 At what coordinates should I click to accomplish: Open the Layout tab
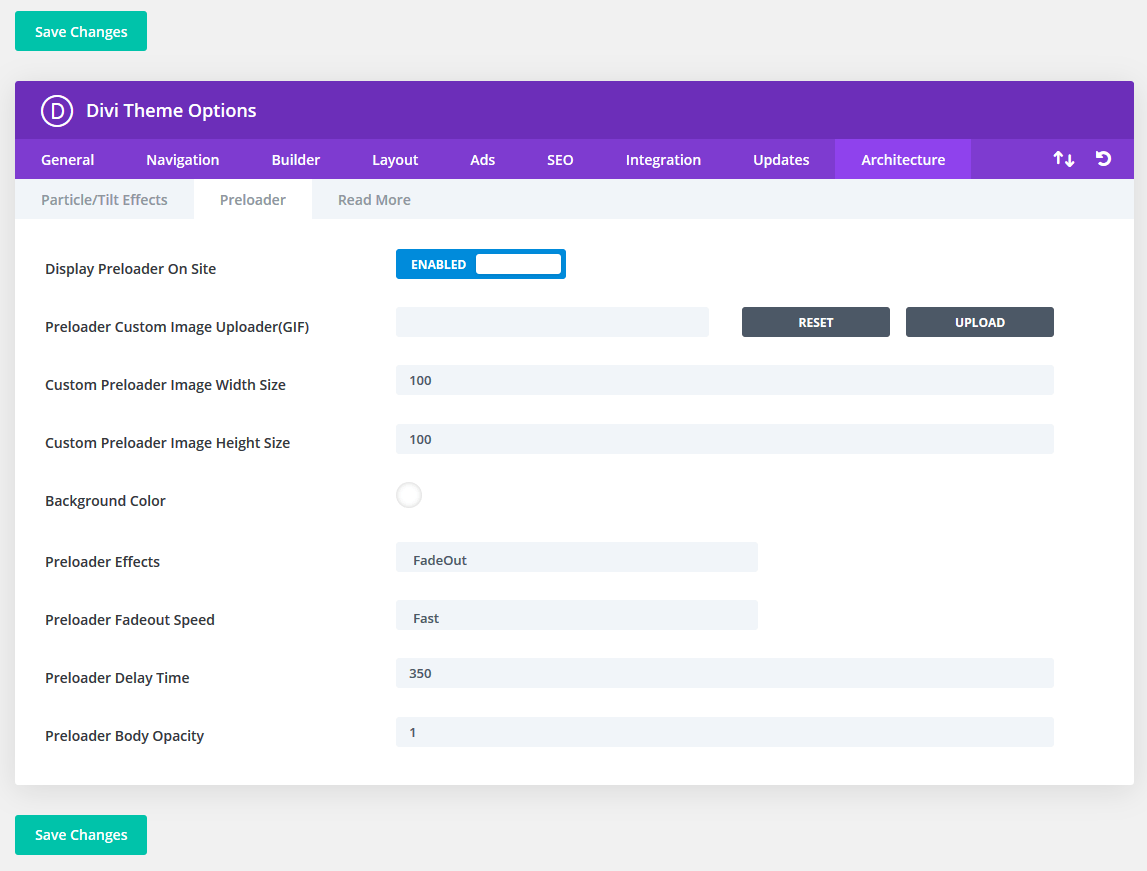click(x=395, y=159)
